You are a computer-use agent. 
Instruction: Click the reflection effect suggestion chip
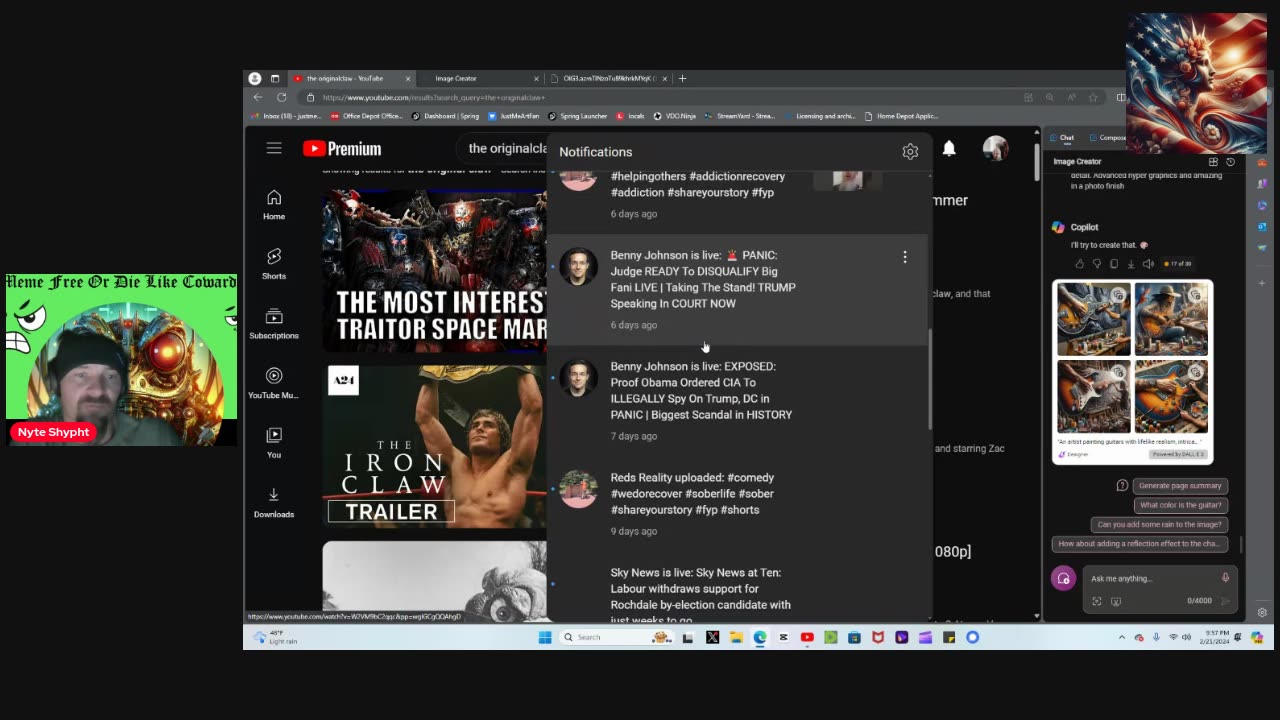click(1139, 544)
